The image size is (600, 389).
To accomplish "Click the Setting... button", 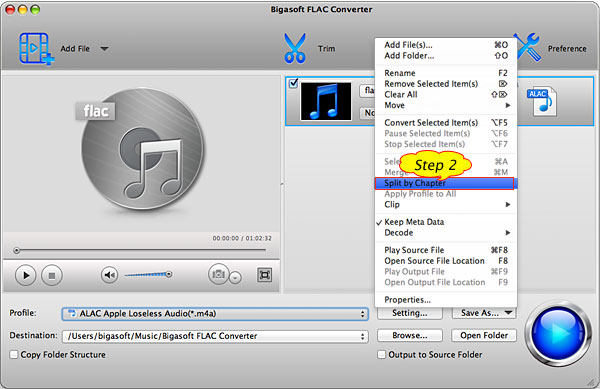I will 409,313.
